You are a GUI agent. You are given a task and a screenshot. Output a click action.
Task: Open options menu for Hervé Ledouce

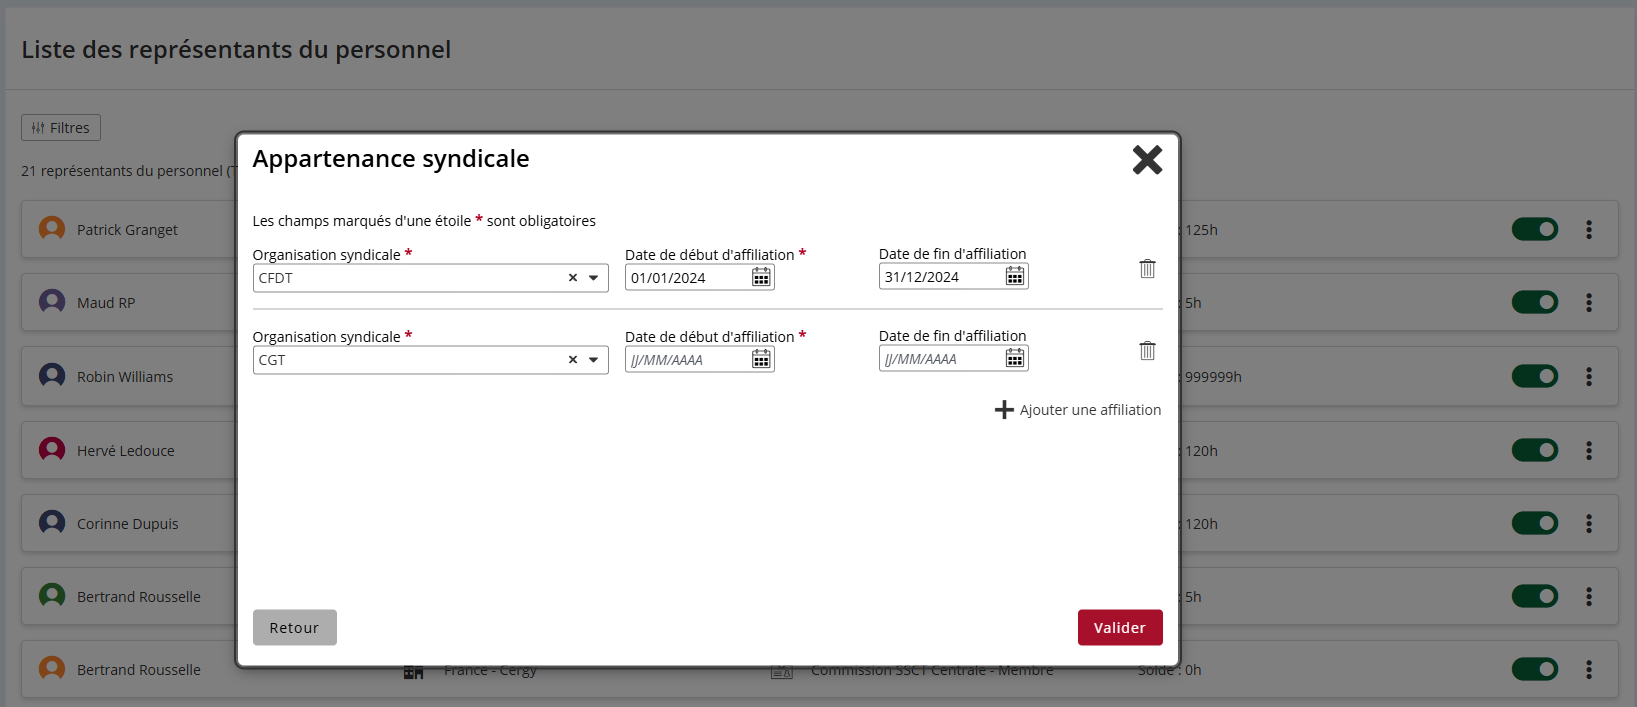1588,450
